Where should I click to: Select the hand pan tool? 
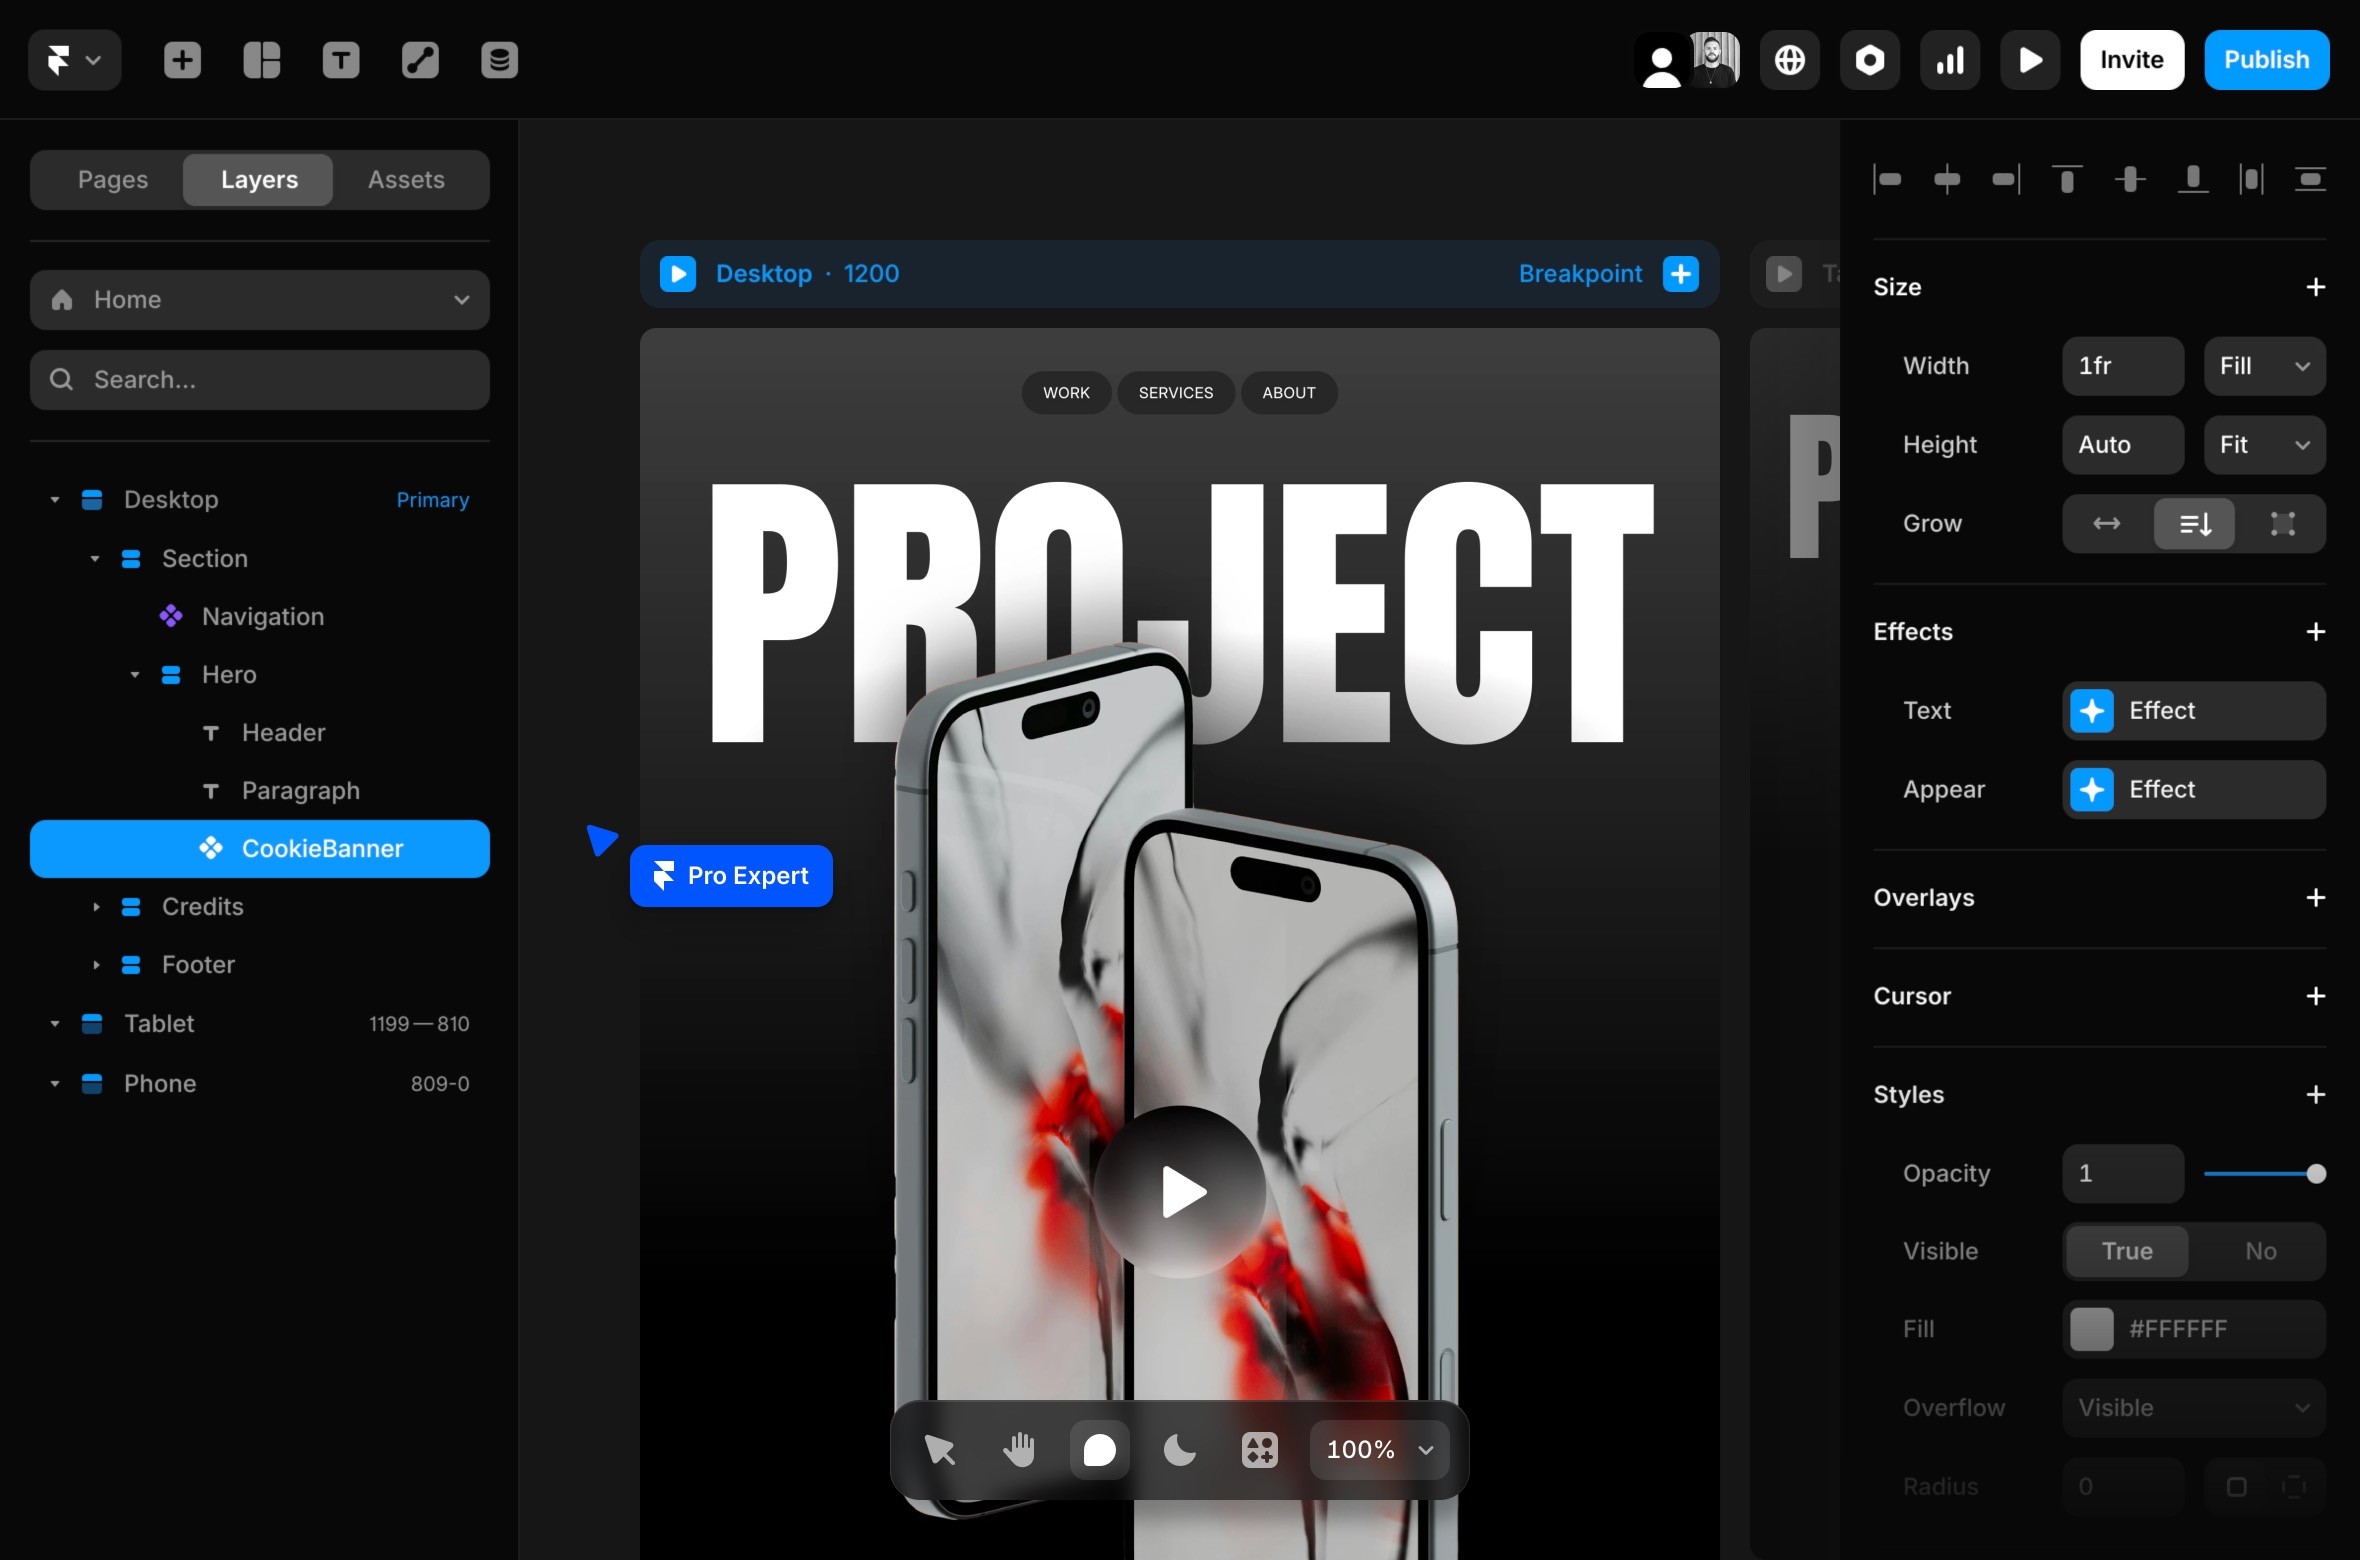(x=1019, y=1449)
